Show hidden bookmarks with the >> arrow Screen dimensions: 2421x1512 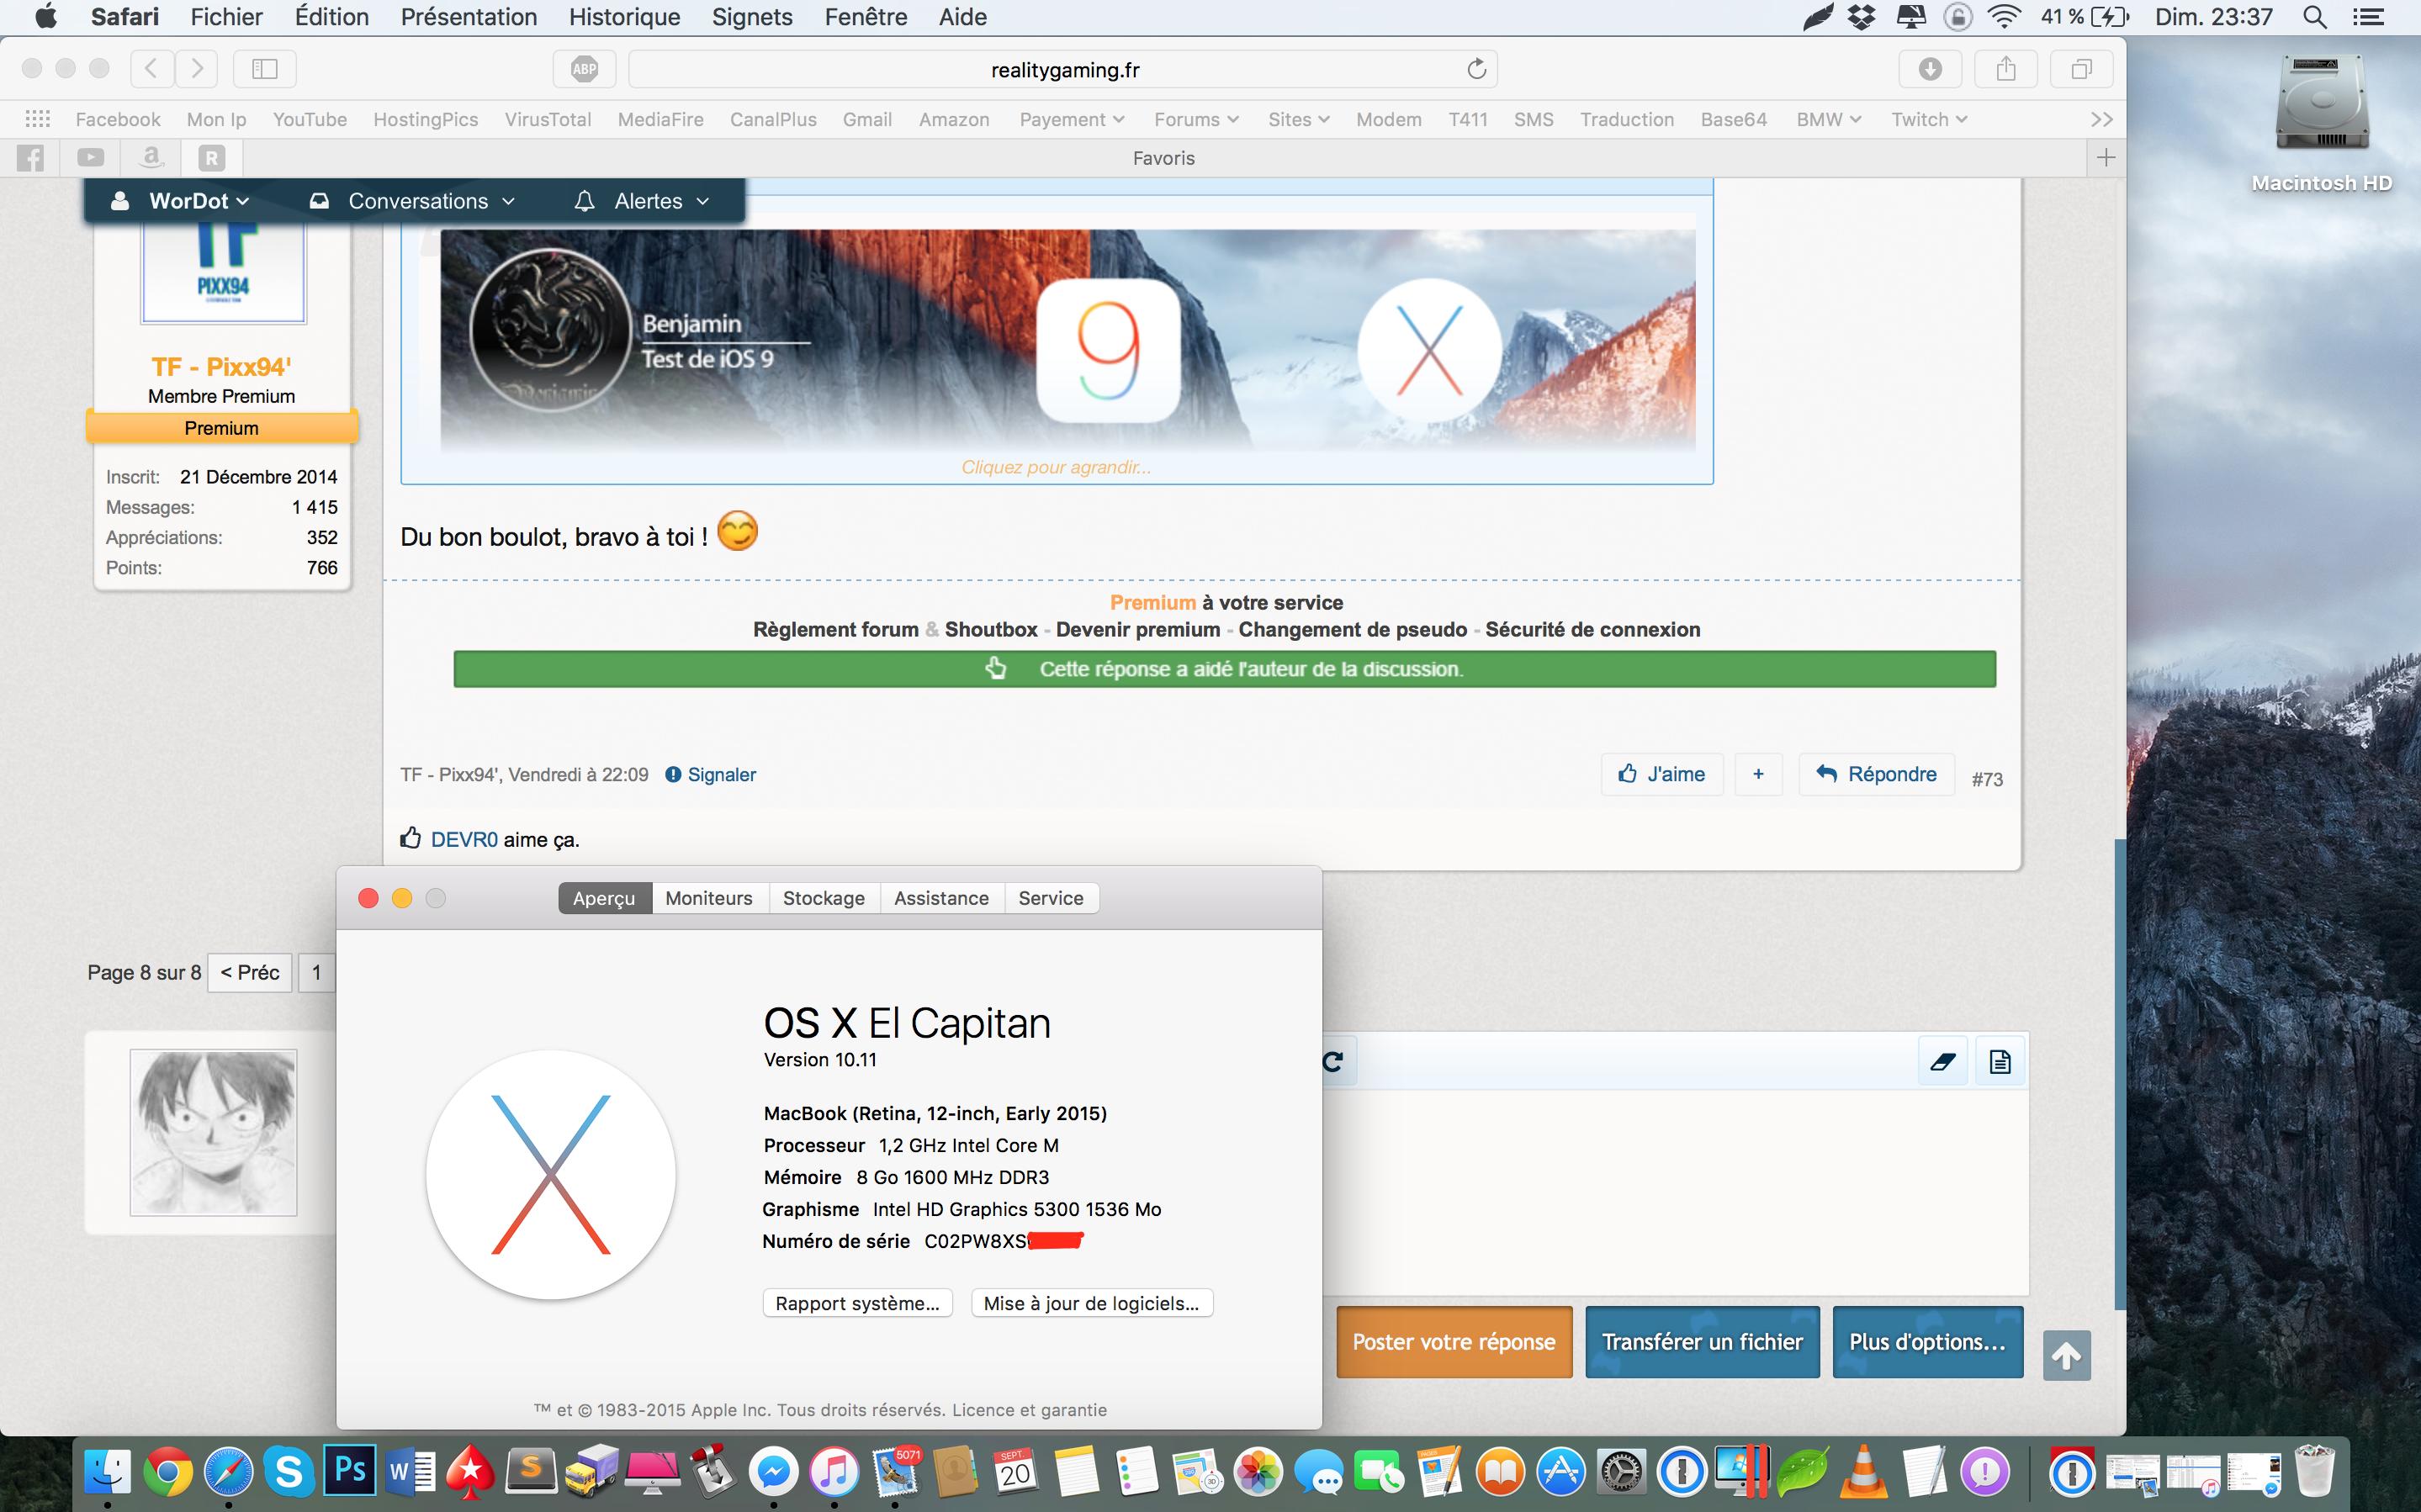(x=2101, y=120)
